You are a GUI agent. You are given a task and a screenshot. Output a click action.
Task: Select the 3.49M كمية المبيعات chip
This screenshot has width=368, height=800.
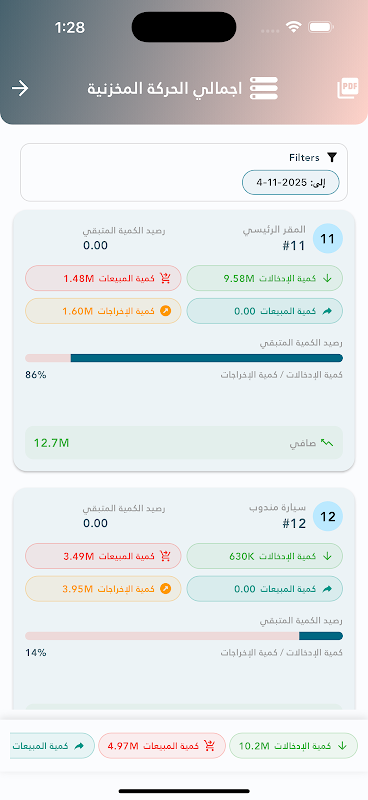coord(103,556)
